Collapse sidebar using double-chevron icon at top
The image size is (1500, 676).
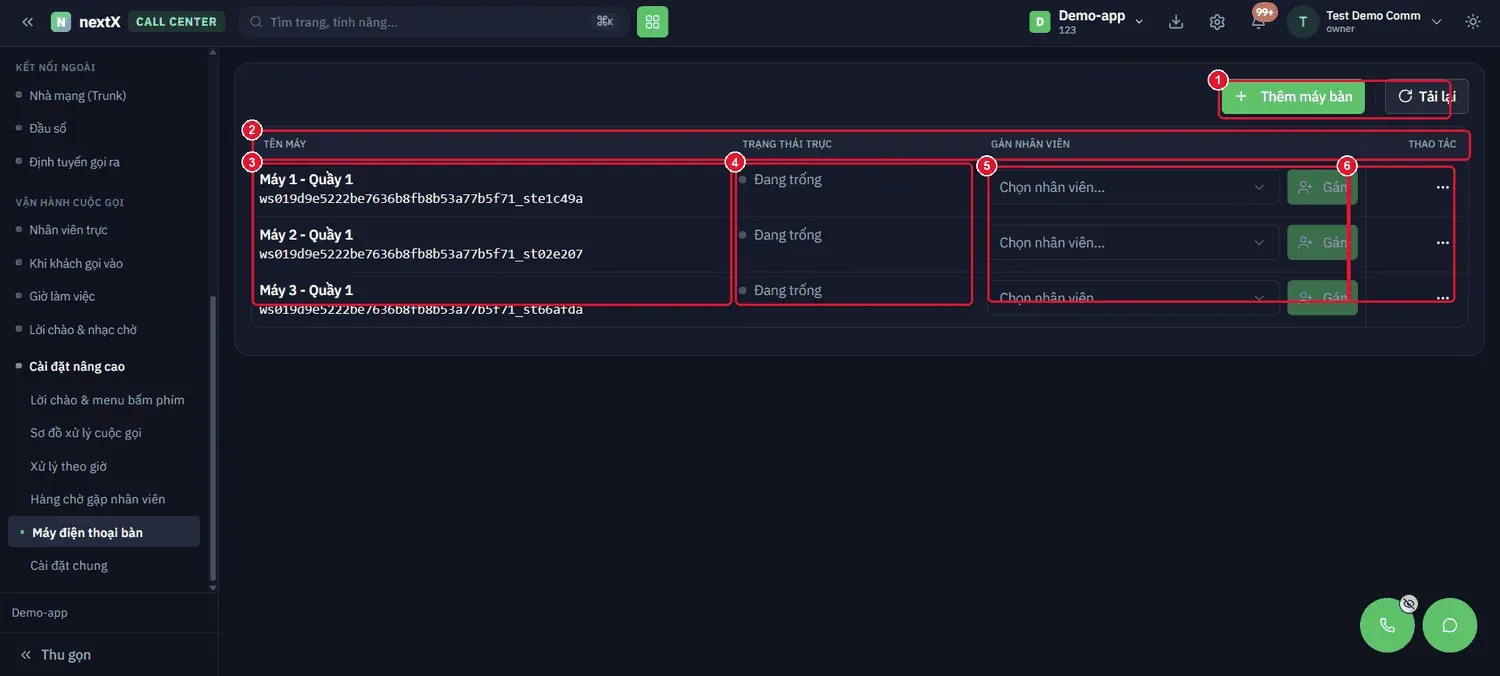click(x=27, y=21)
